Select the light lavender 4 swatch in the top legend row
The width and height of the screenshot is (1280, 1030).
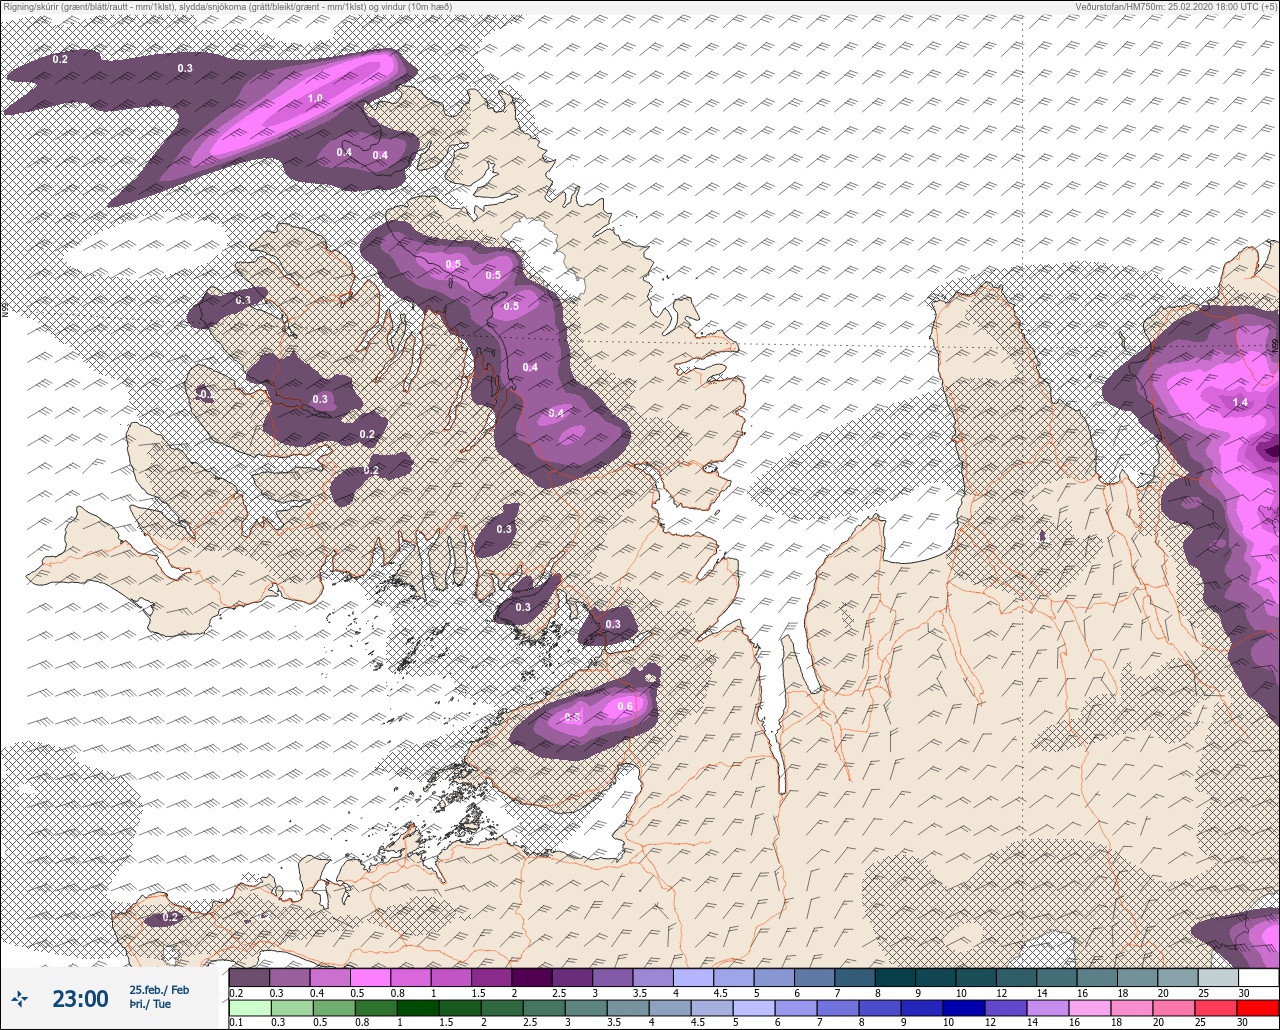click(694, 977)
